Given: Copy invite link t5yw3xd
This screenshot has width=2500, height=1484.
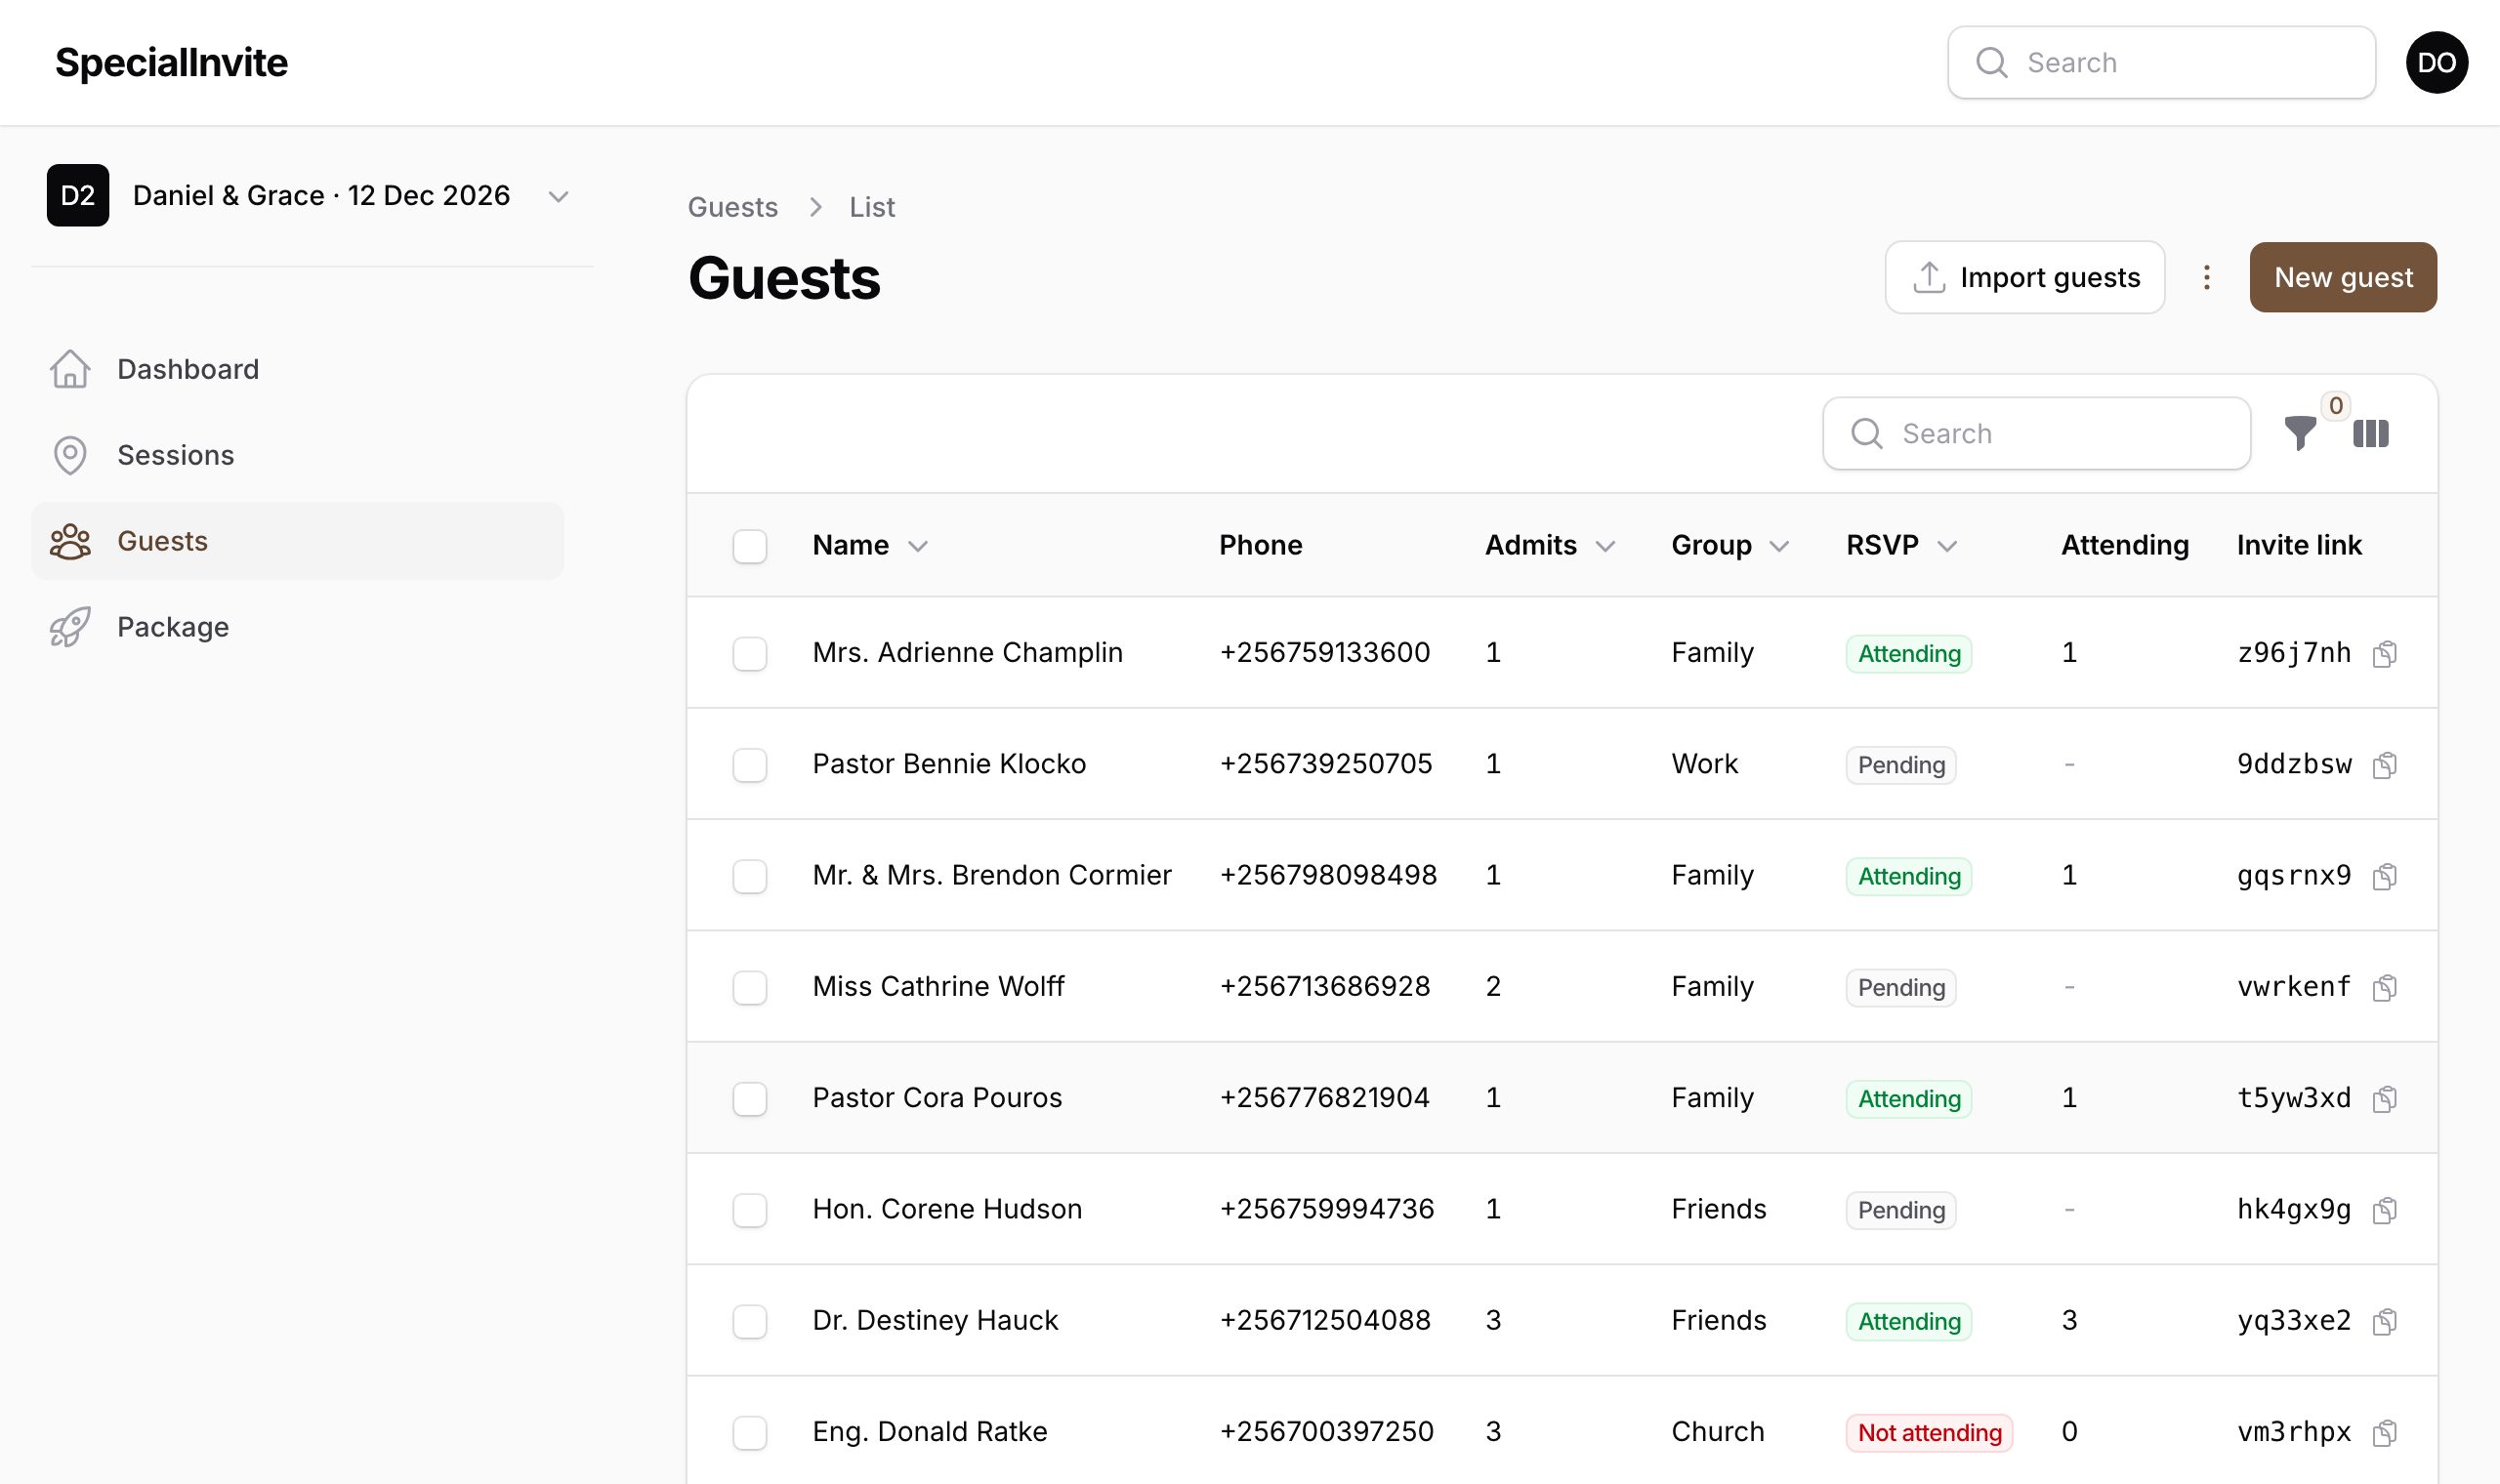Looking at the screenshot, I should pyautogui.click(x=2384, y=1099).
